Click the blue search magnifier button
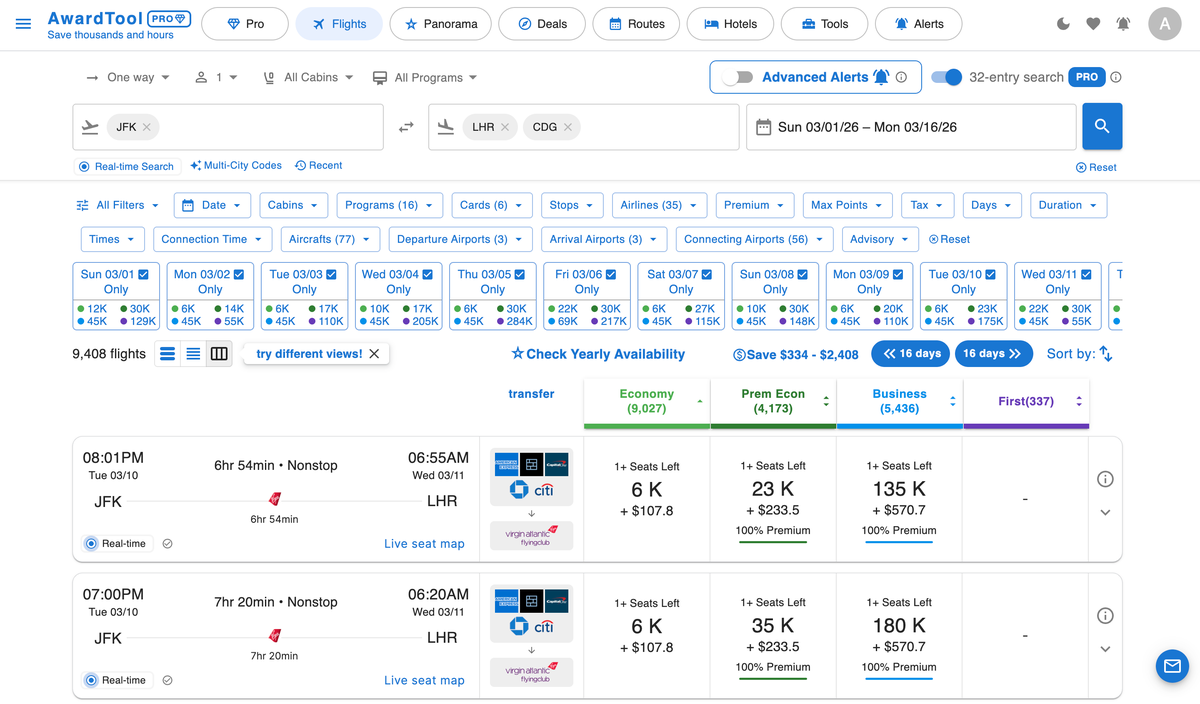This screenshot has width=1200, height=704. pos(1101,126)
